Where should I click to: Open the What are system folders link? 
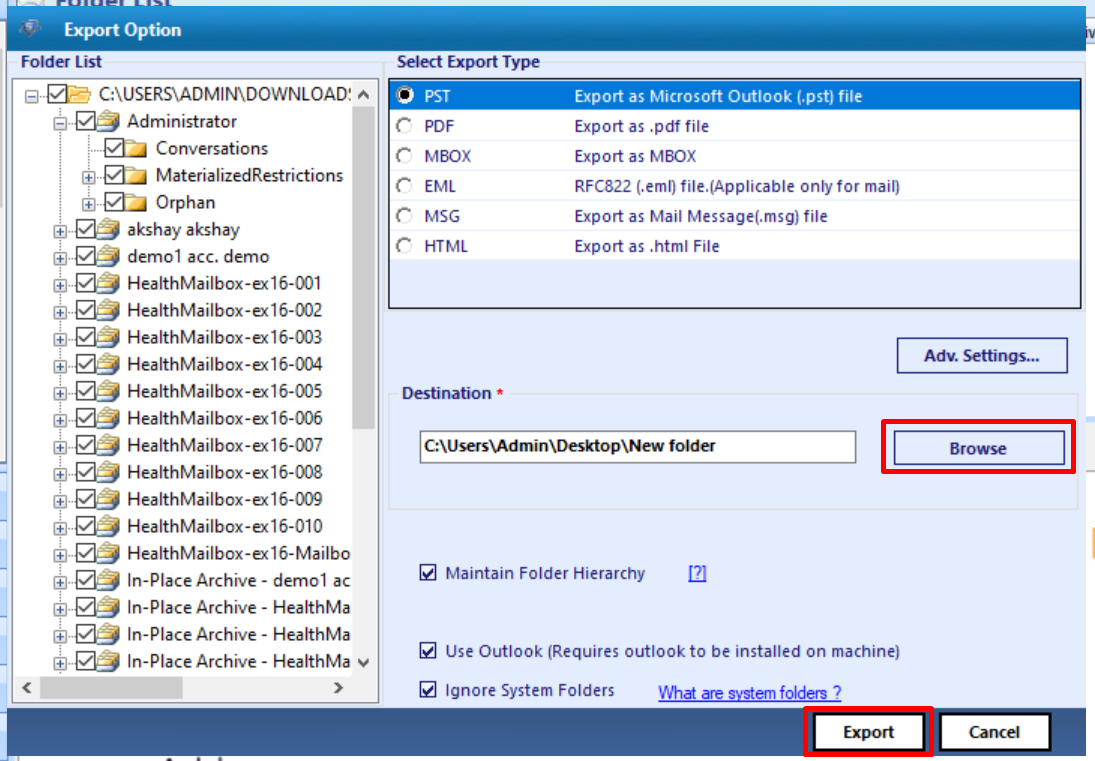coord(749,693)
